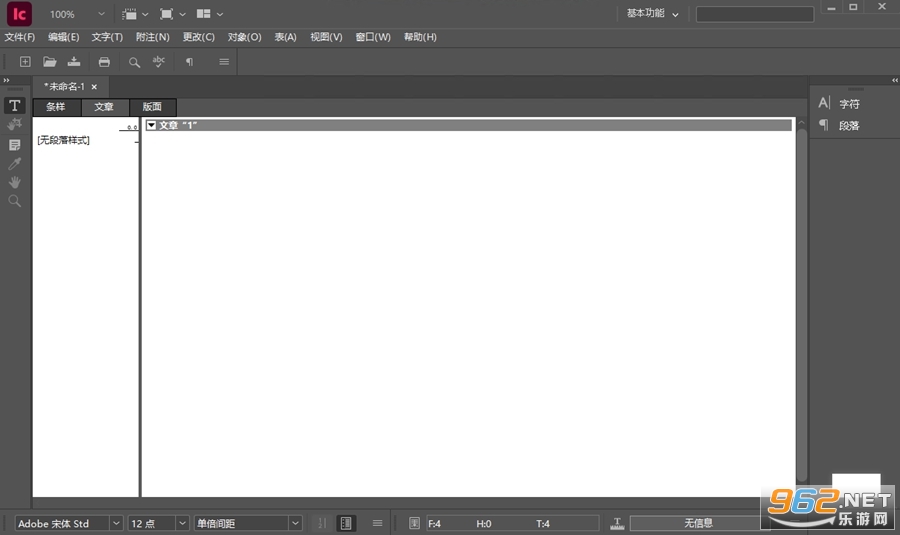Click the search field in title bar
This screenshot has height=535, width=900.
coord(755,14)
